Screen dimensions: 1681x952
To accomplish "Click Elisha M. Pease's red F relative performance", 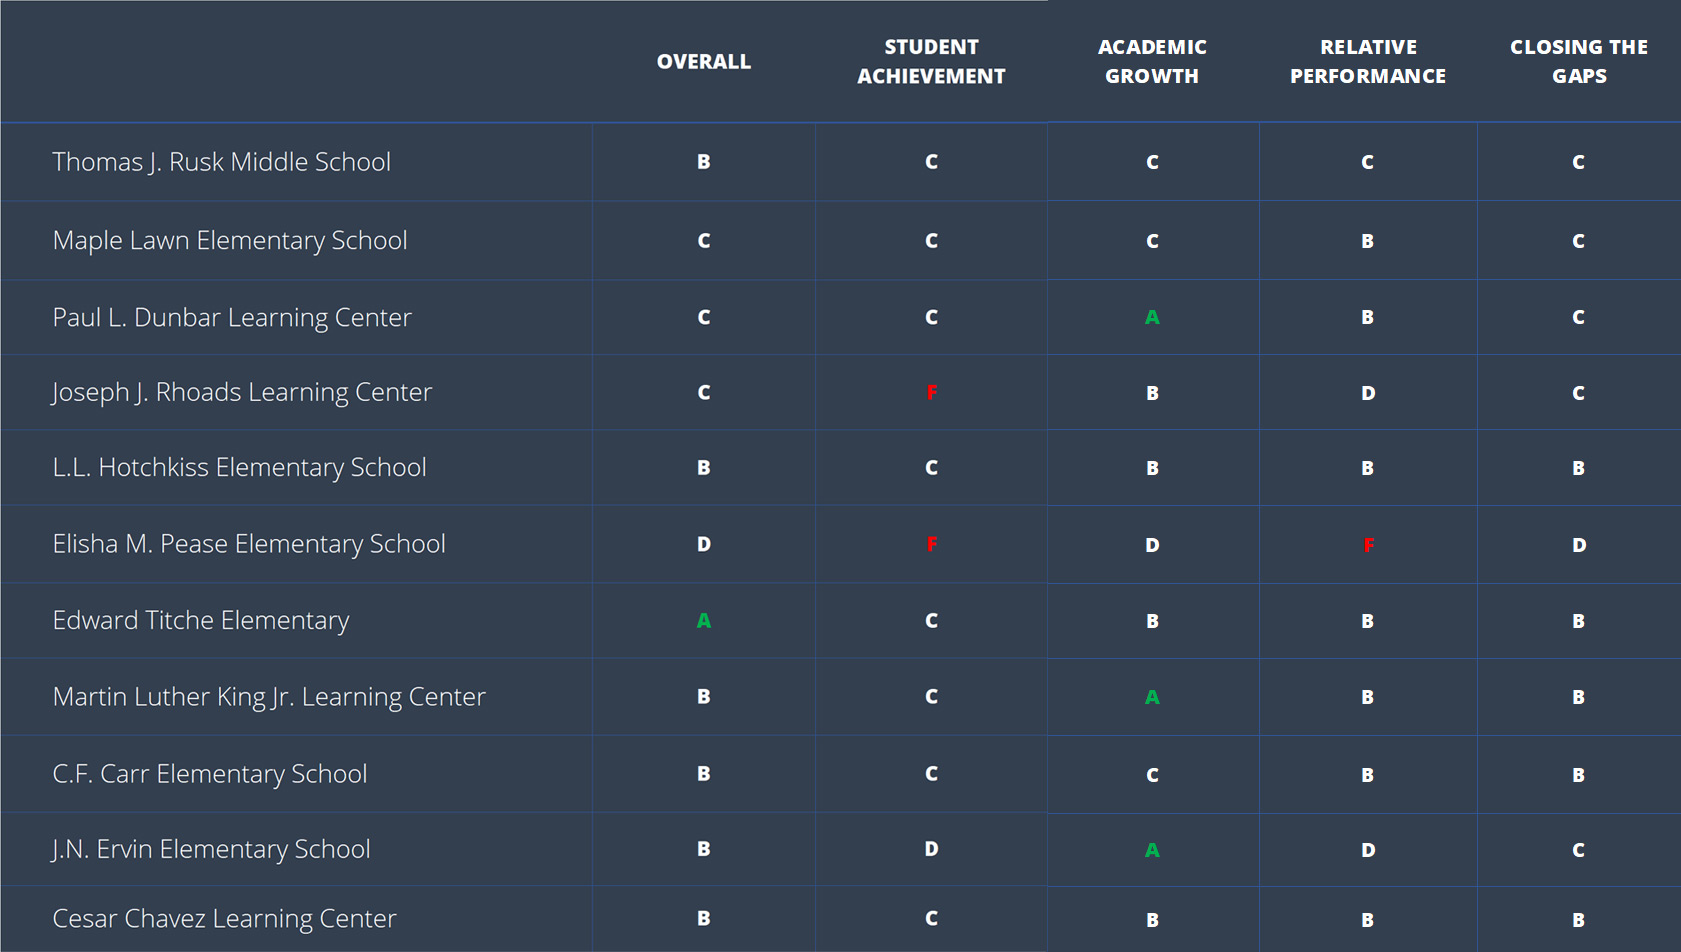I will click(1369, 545).
